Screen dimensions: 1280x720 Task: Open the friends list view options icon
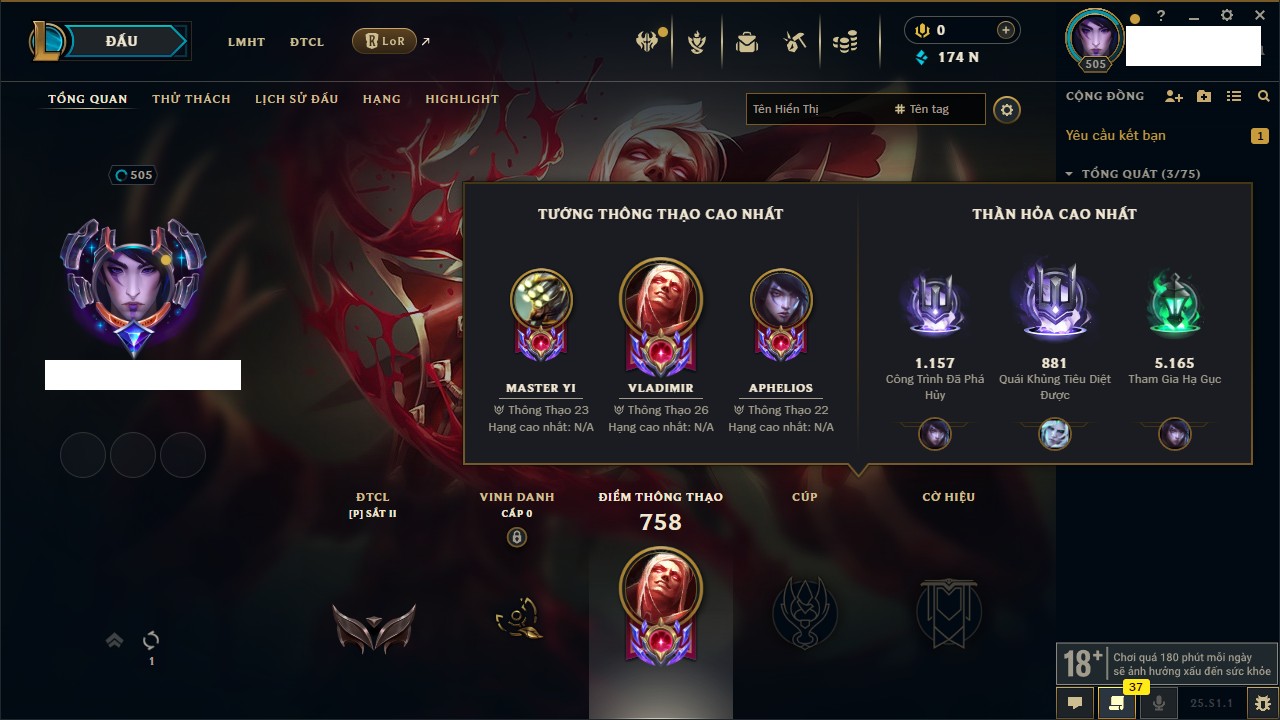point(1234,96)
